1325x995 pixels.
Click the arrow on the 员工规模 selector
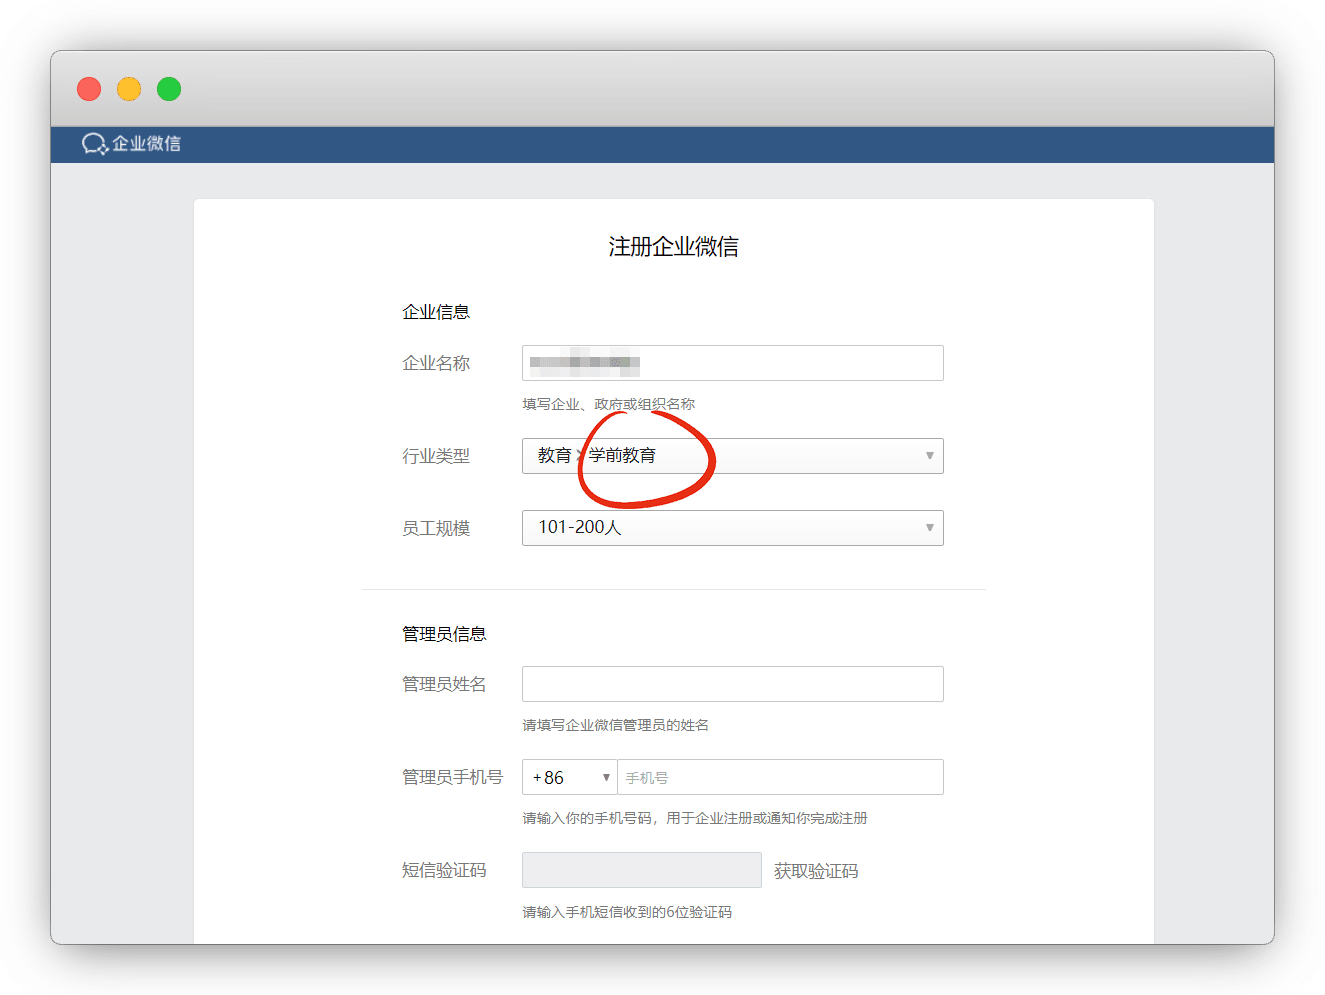929,528
